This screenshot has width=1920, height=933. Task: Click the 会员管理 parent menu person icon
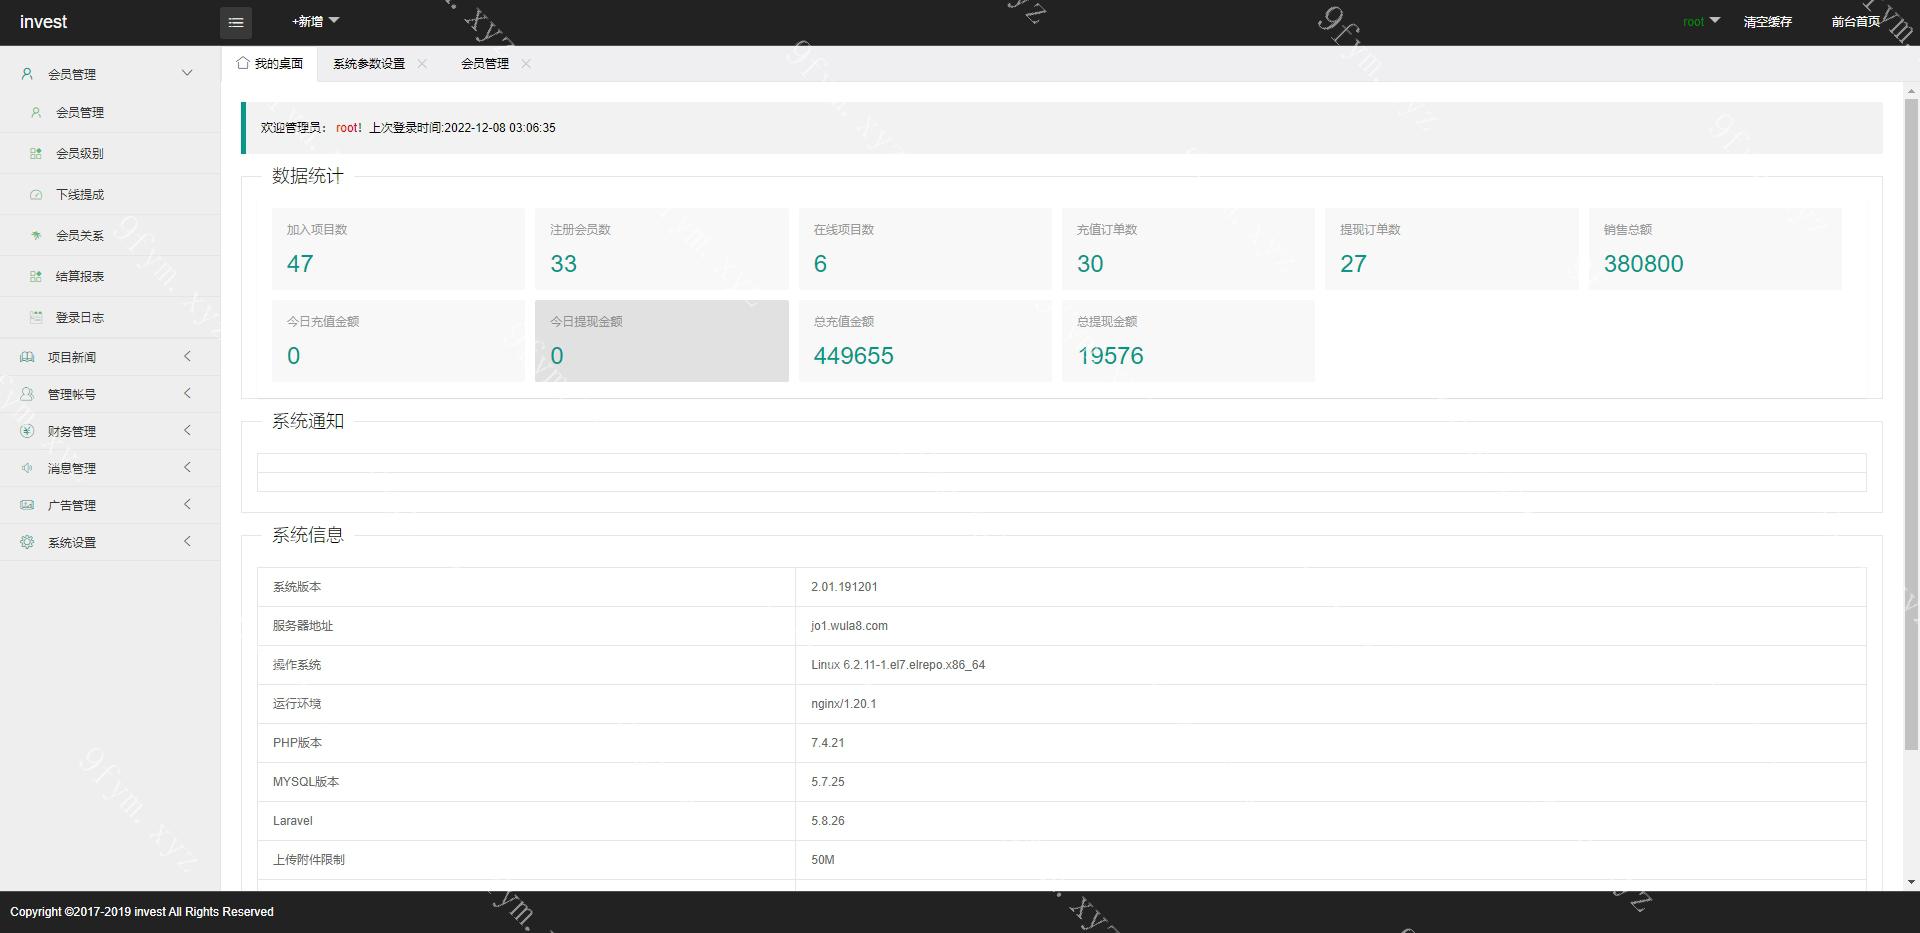pos(27,74)
